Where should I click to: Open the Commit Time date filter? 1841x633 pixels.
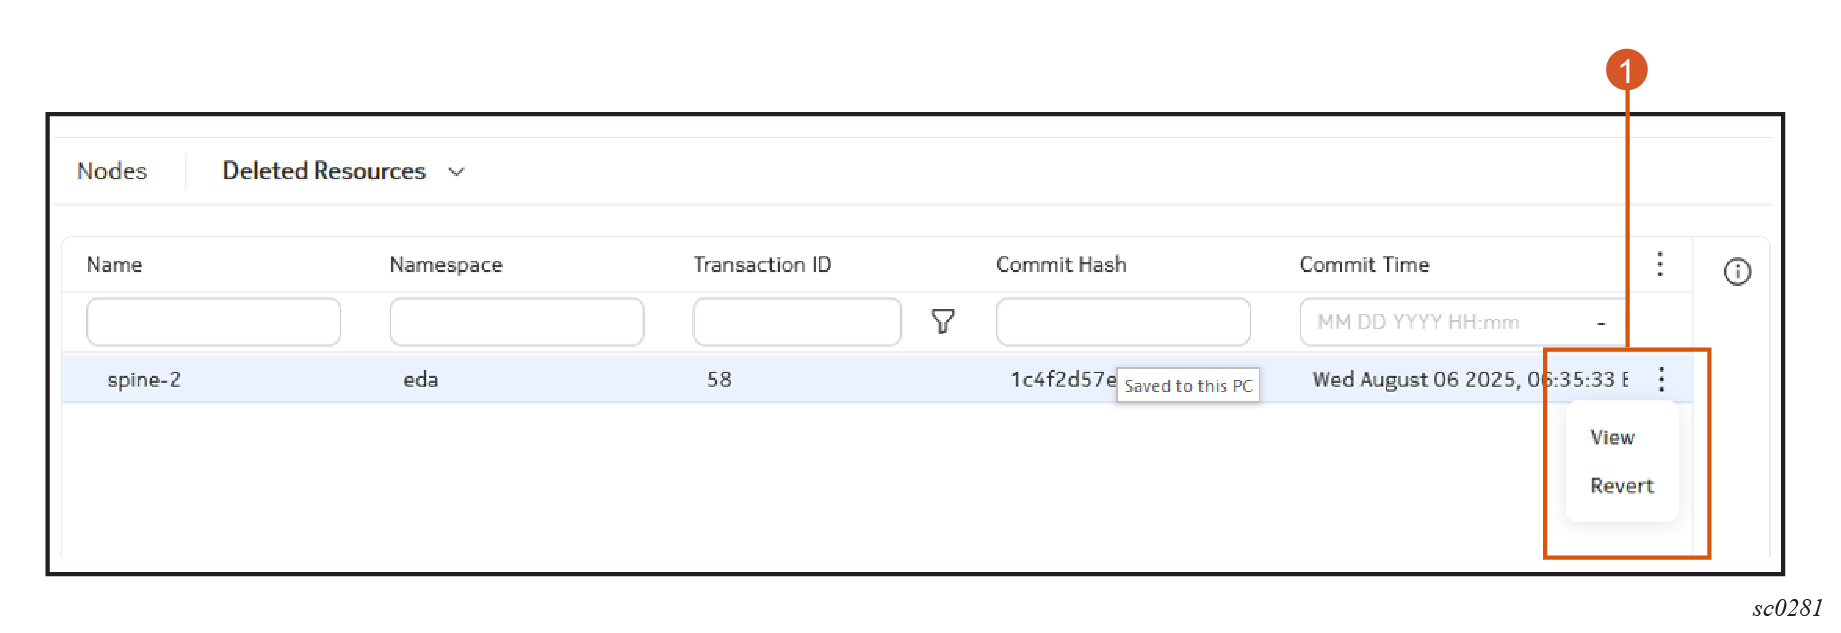tap(1463, 322)
